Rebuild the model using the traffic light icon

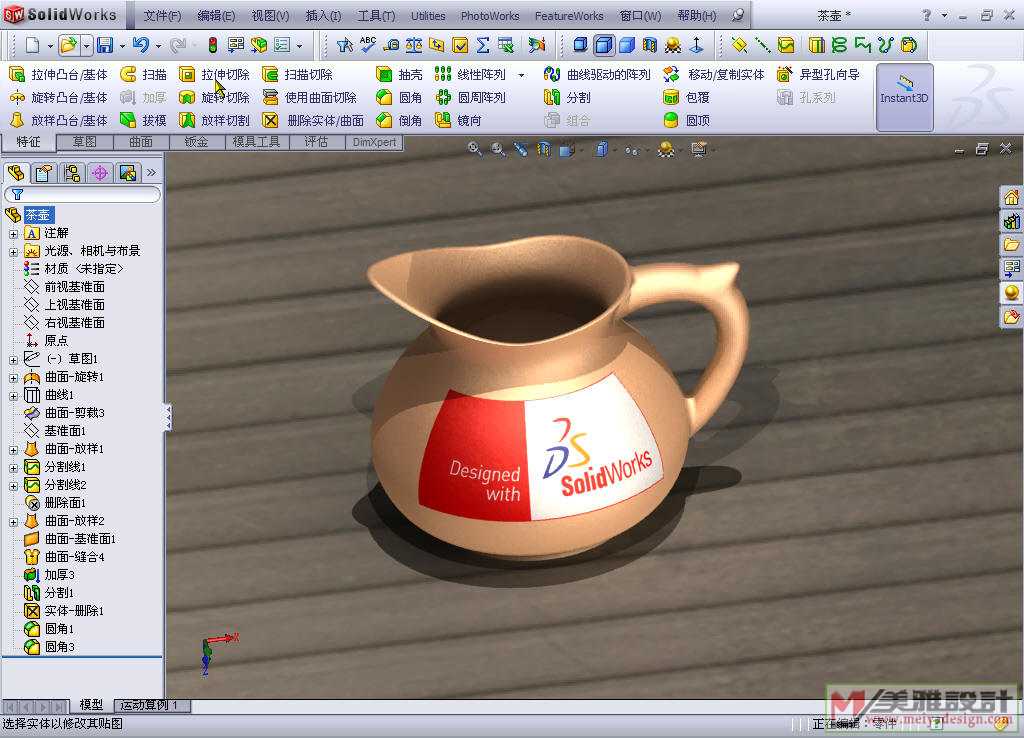tap(212, 44)
